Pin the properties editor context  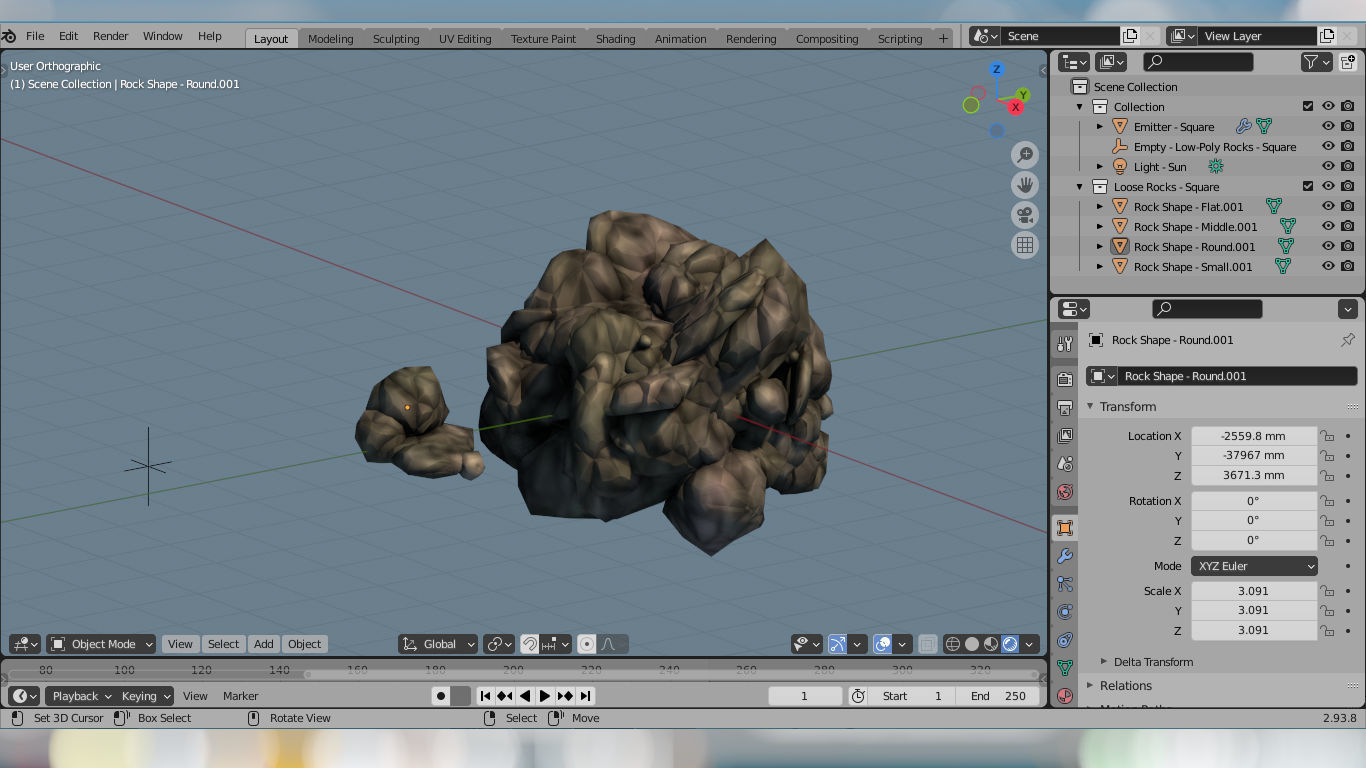[1348, 340]
